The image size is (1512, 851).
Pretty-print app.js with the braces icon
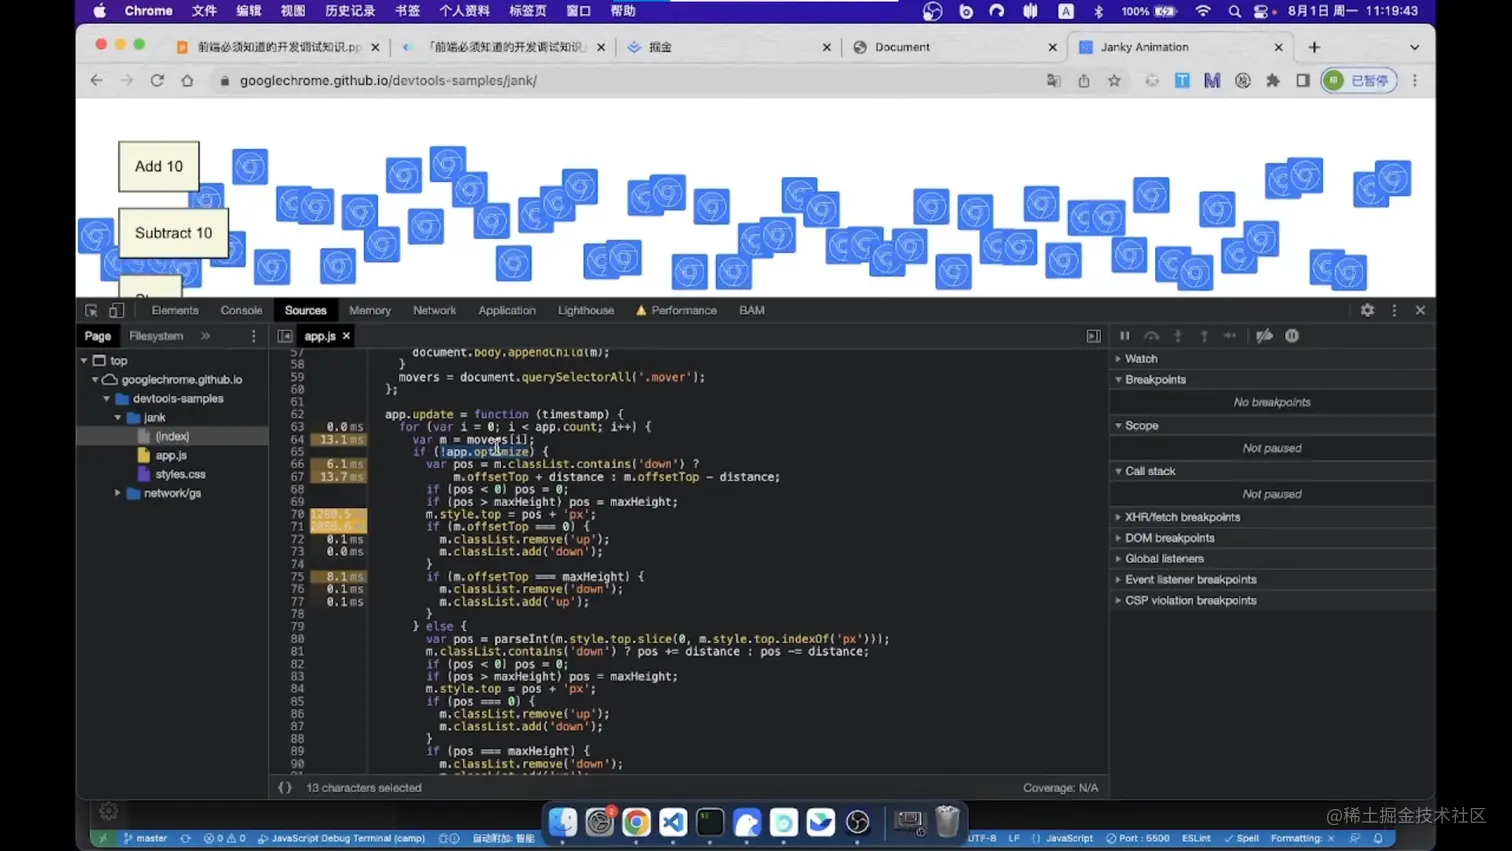(285, 788)
